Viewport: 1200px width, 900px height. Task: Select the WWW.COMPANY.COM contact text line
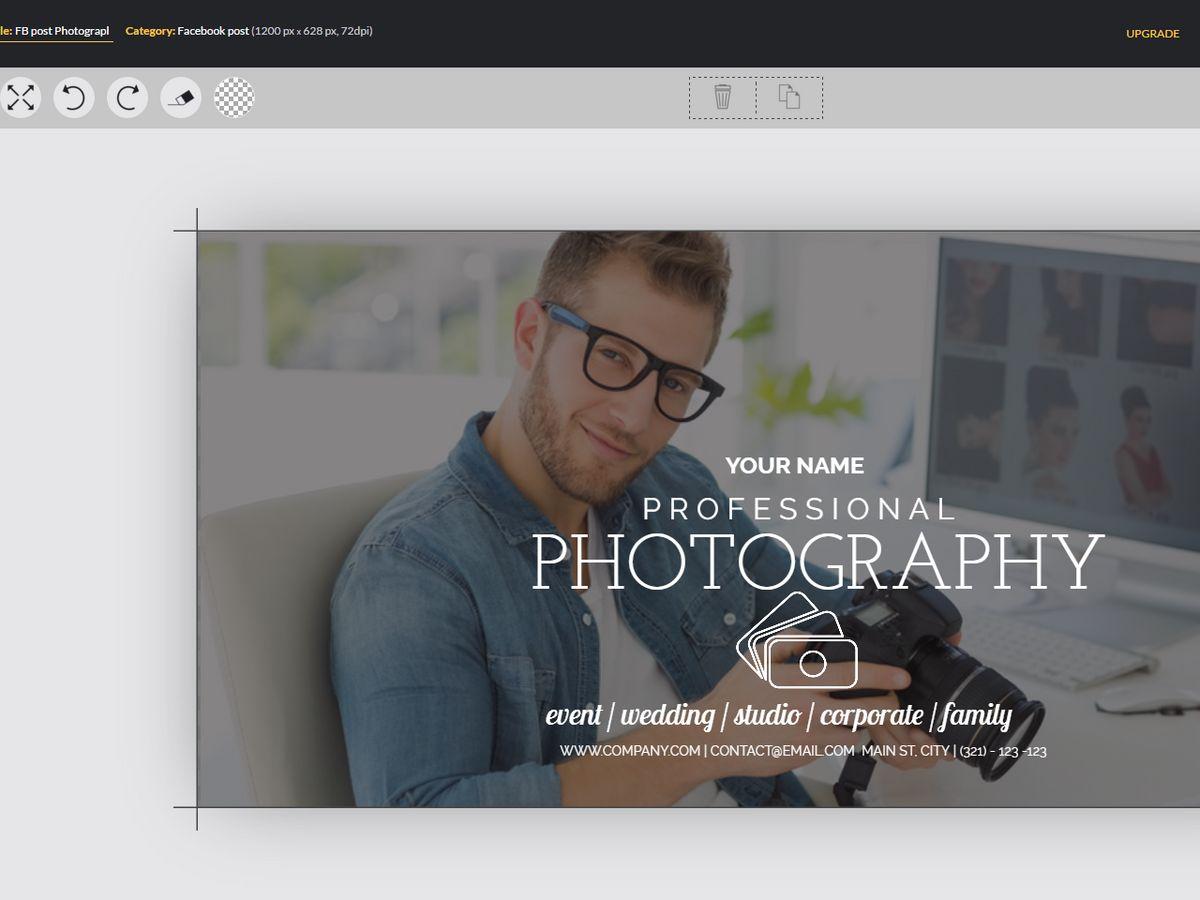[802, 751]
